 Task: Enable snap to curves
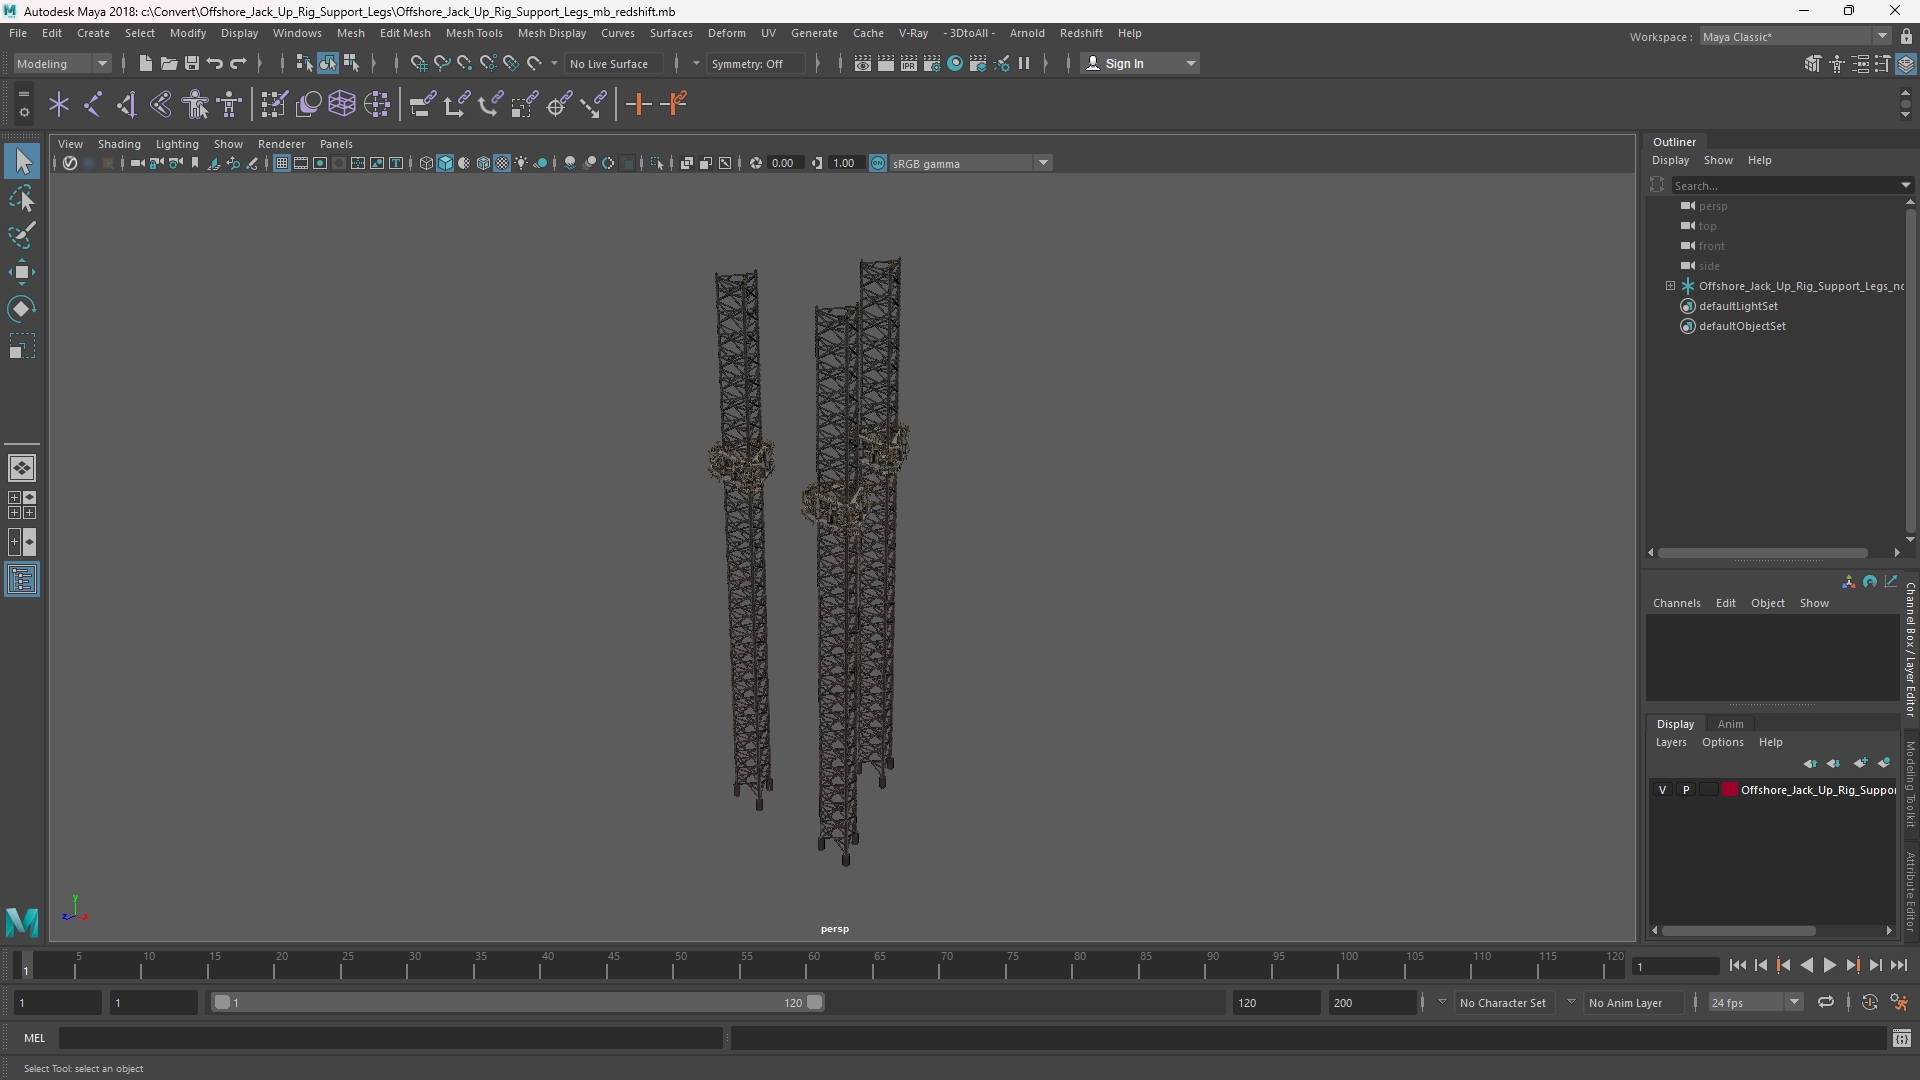click(x=441, y=63)
